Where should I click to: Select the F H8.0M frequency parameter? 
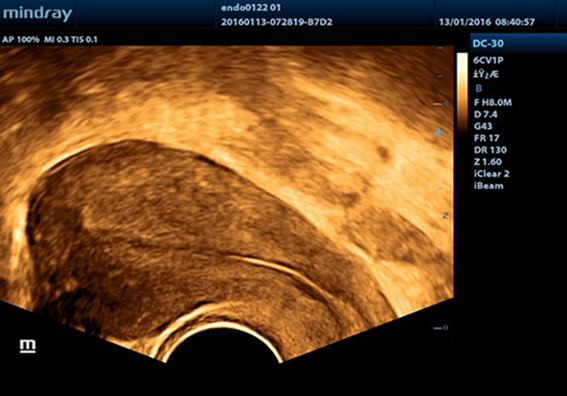(x=493, y=103)
